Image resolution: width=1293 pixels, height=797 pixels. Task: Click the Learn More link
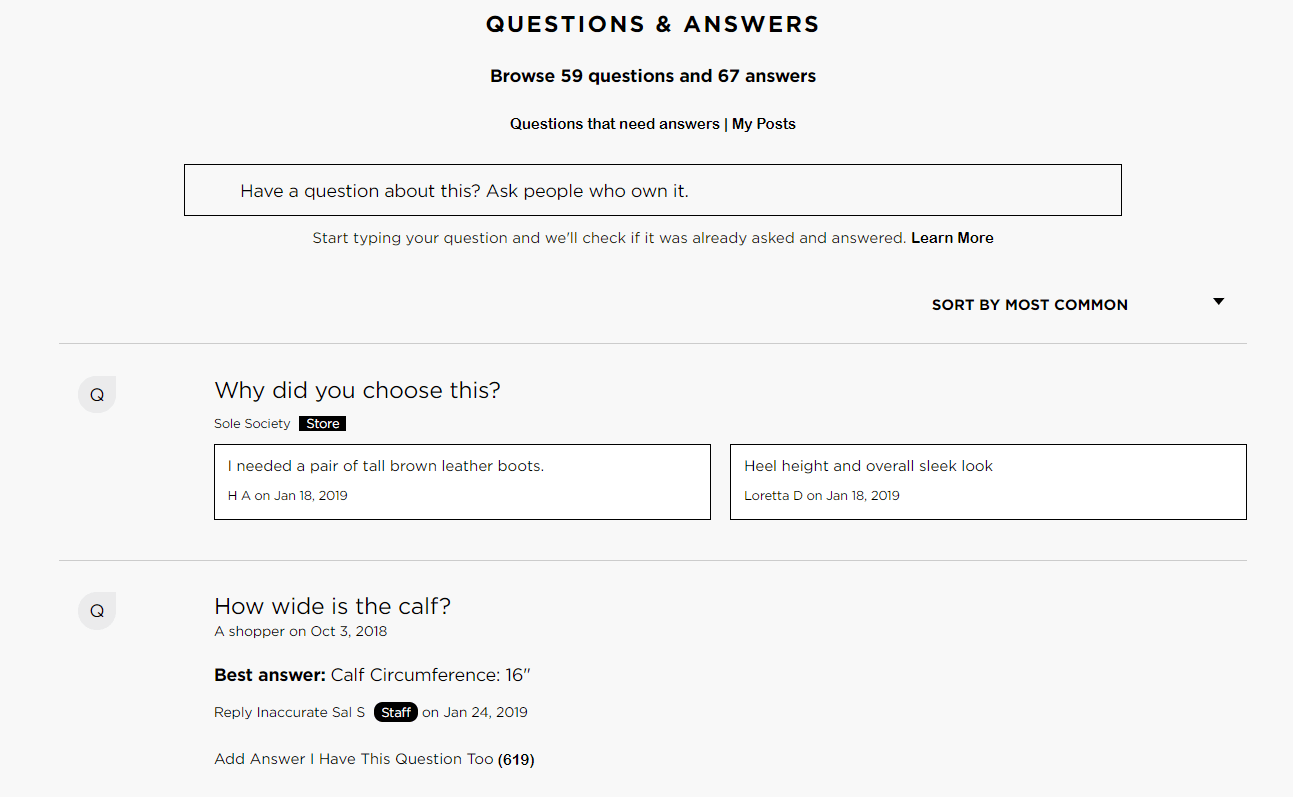click(x=951, y=237)
